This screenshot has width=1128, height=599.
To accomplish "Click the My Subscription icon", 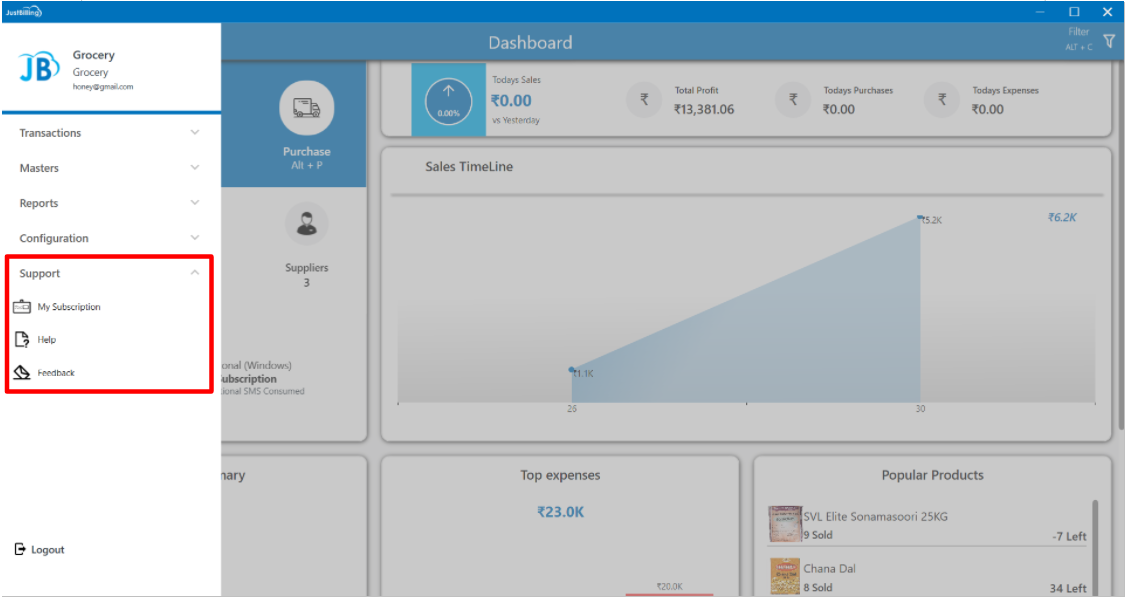I will coord(22,307).
